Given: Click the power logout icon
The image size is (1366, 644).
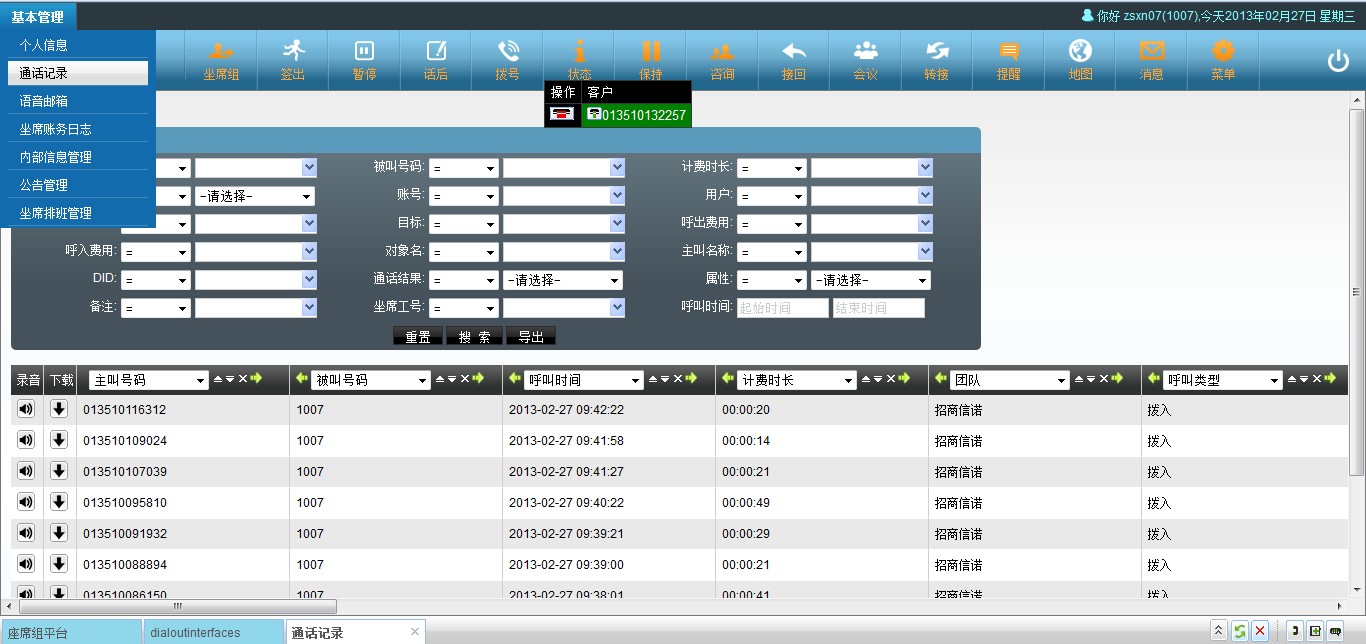Looking at the screenshot, I should click(x=1338, y=61).
